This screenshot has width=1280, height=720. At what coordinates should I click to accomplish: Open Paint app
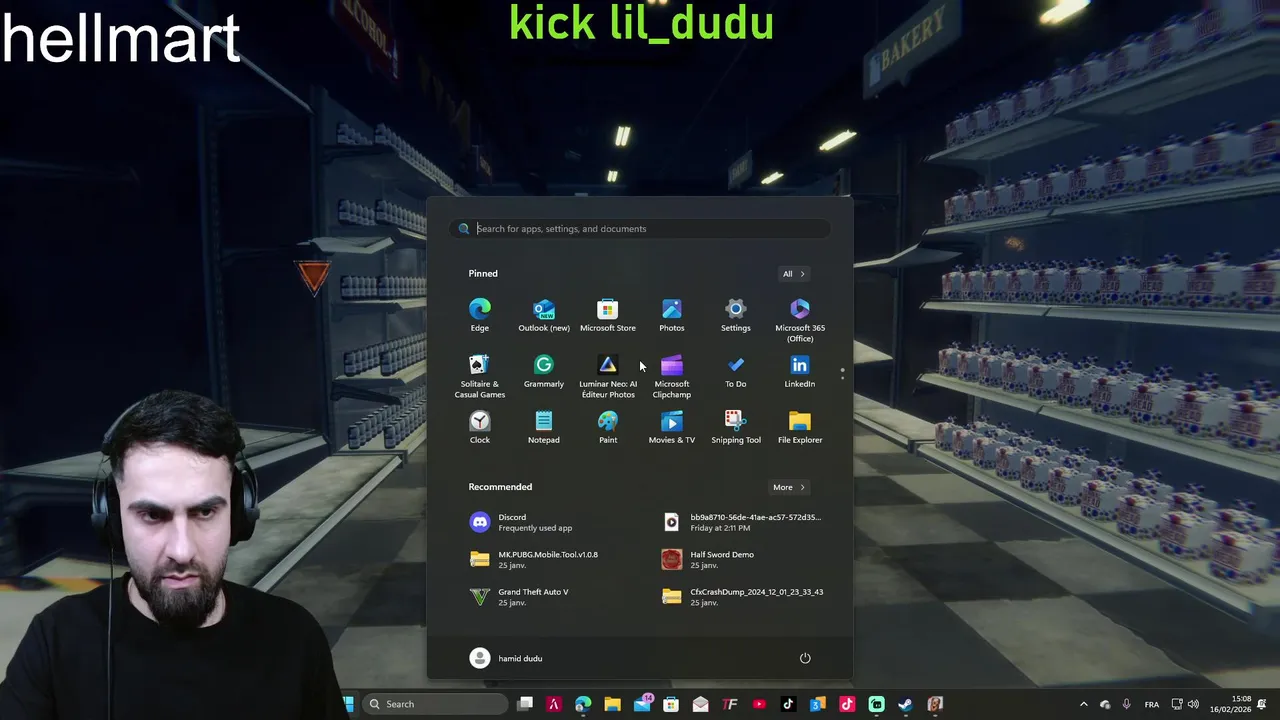click(x=608, y=428)
